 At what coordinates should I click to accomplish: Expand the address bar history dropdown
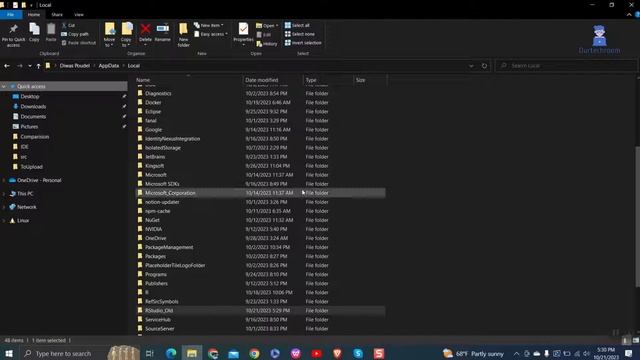coord(471,66)
